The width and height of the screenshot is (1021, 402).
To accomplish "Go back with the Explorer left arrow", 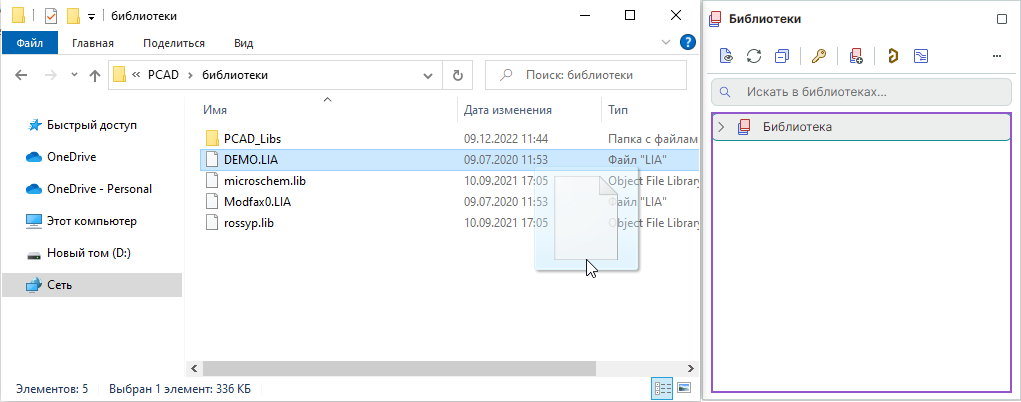I will coord(21,75).
